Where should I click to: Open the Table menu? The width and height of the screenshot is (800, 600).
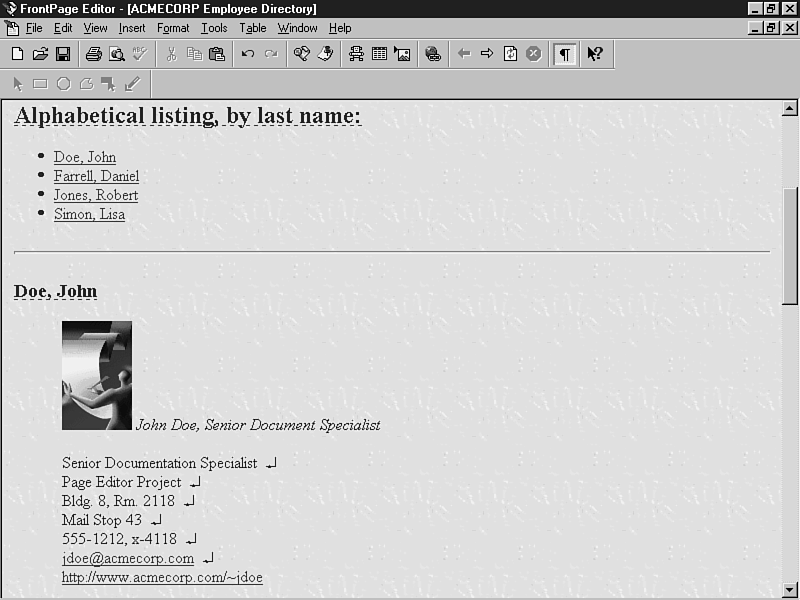pyautogui.click(x=252, y=28)
